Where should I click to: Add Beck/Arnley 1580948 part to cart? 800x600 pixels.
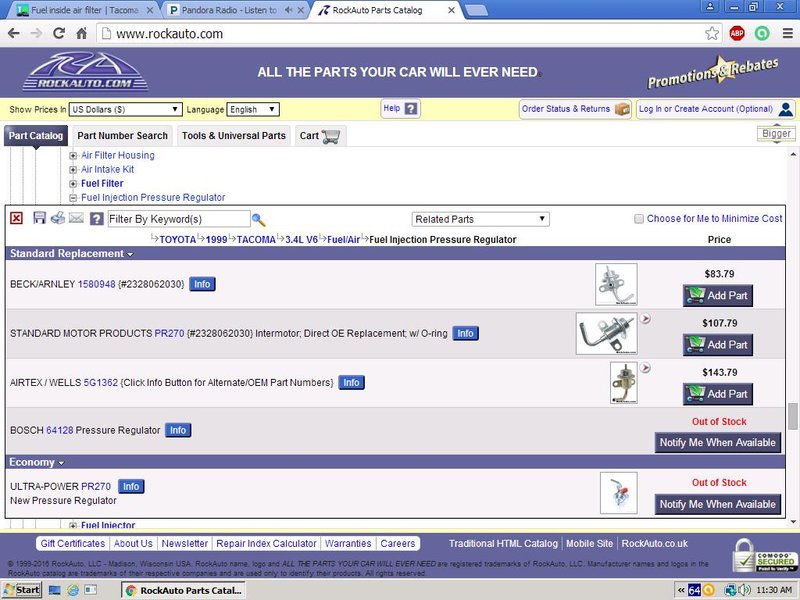(x=718, y=295)
